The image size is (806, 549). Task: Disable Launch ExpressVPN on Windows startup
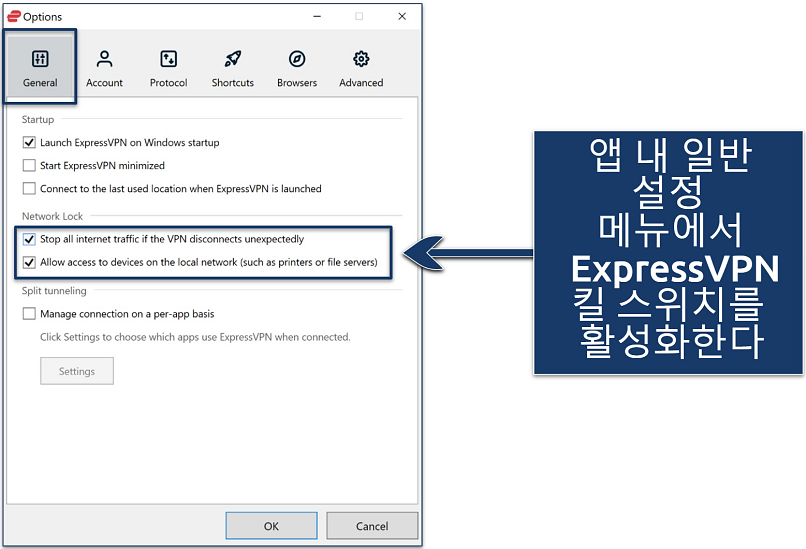click(x=29, y=143)
